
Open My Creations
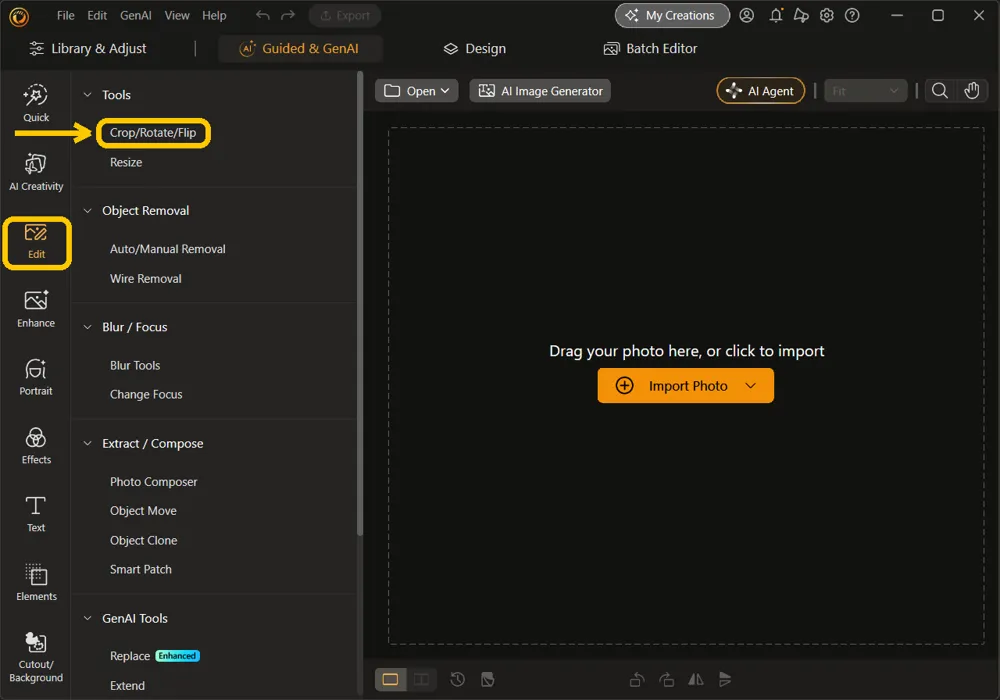[672, 15]
